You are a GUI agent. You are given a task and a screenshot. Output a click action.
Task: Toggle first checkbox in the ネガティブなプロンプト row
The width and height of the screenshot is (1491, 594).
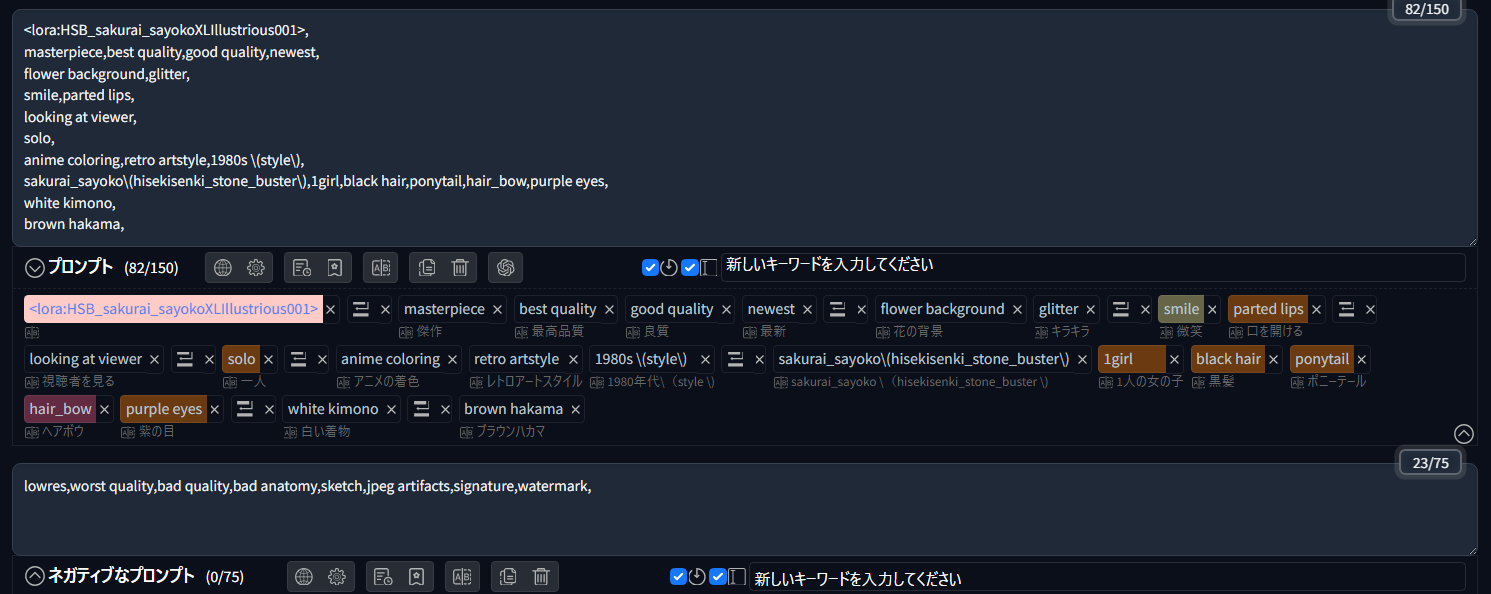(678, 577)
